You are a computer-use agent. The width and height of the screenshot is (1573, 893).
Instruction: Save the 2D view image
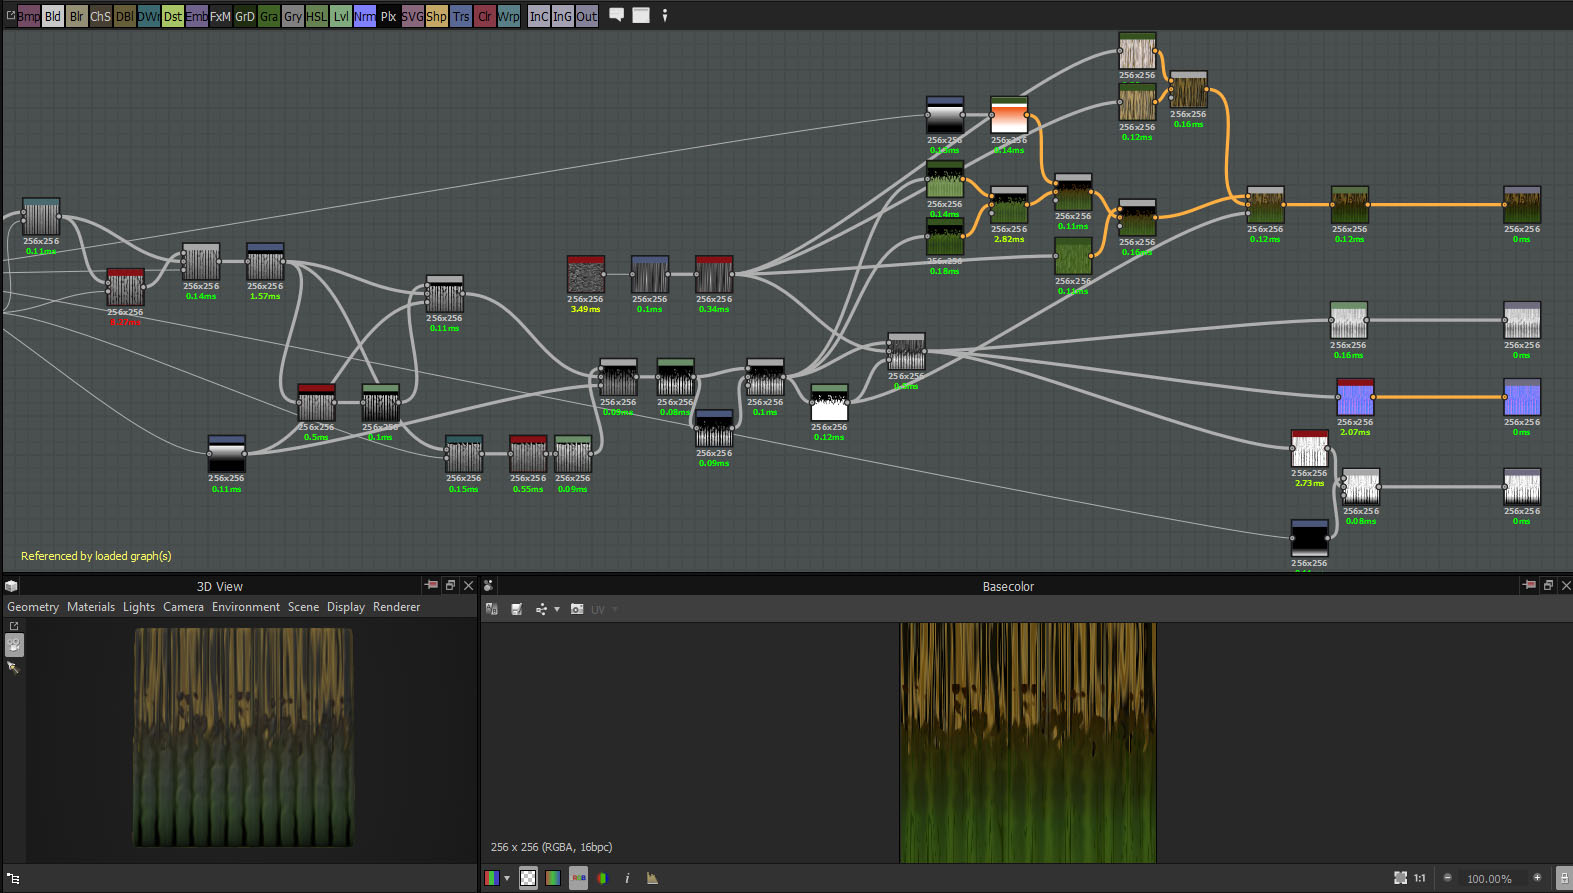(517, 609)
